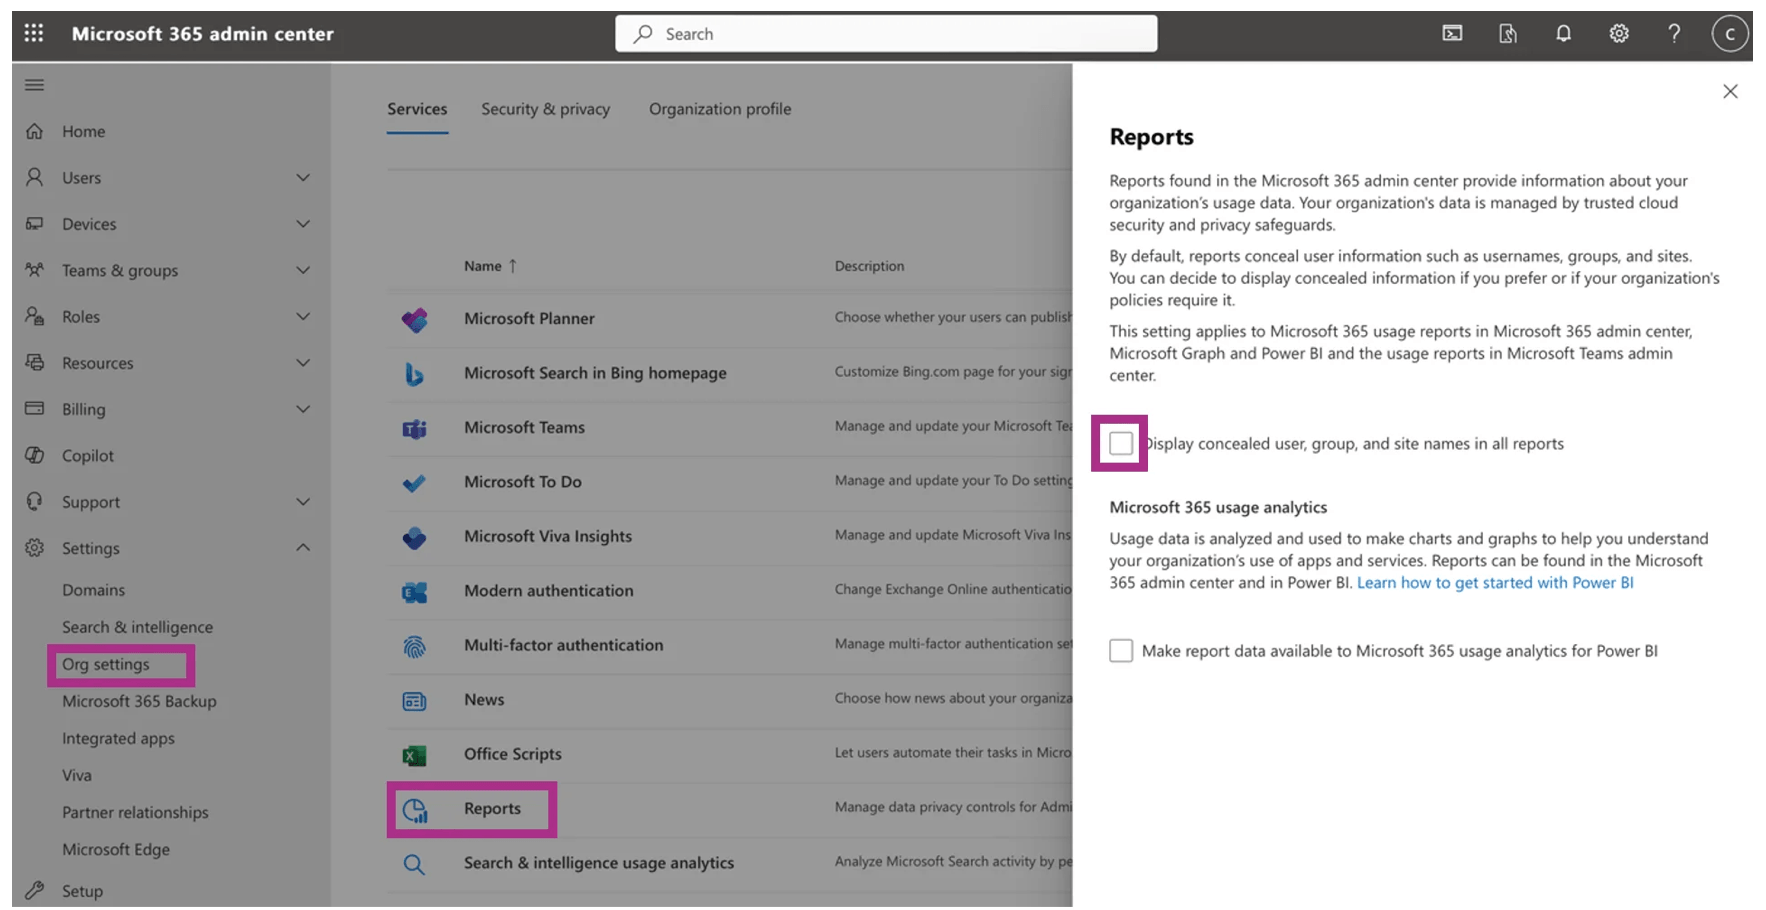Click the Microsoft Planner icon
Image resolution: width=1766 pixels, height=910 pixels.
414,319
